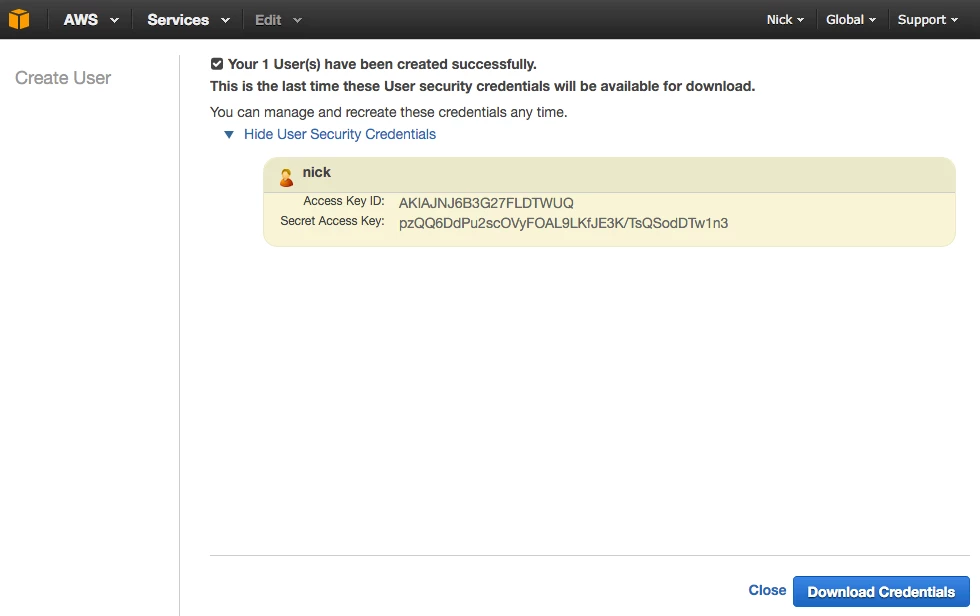Click the nick user avatar icon

tap(286, 178)
